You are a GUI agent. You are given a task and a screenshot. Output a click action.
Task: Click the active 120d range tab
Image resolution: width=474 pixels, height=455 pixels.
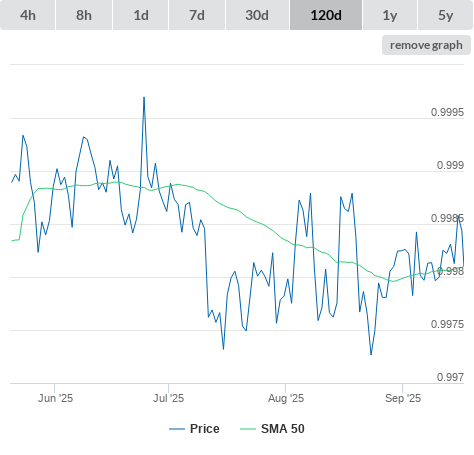(326, 15)
